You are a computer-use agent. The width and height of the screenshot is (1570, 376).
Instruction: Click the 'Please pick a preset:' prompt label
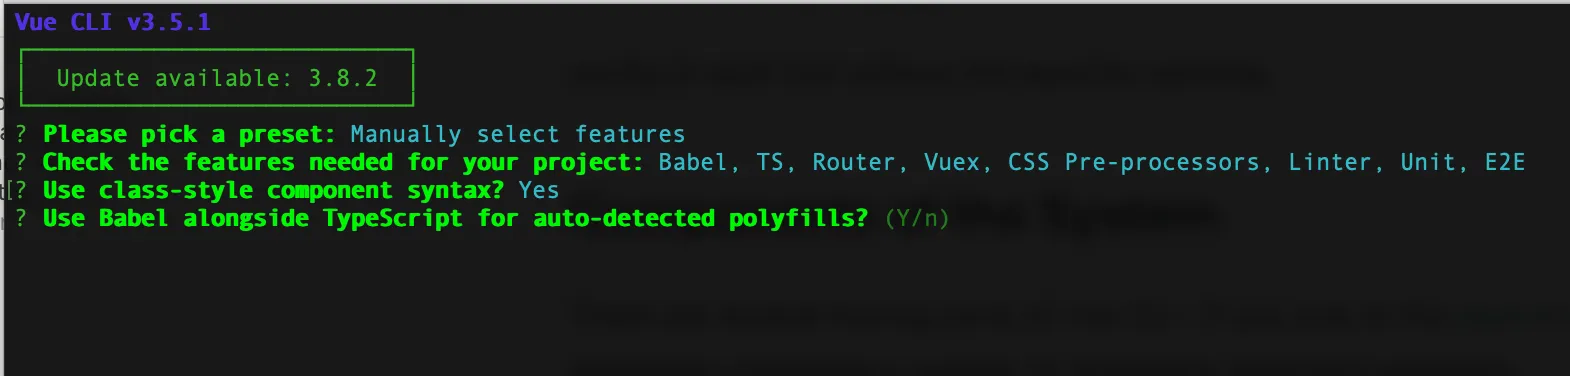coord(189,134)
